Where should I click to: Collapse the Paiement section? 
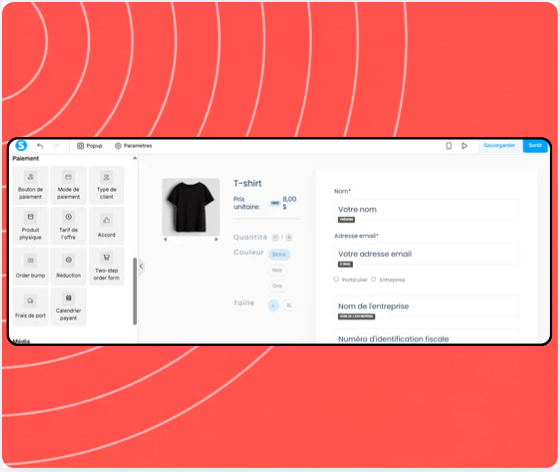tap(135, 158)
